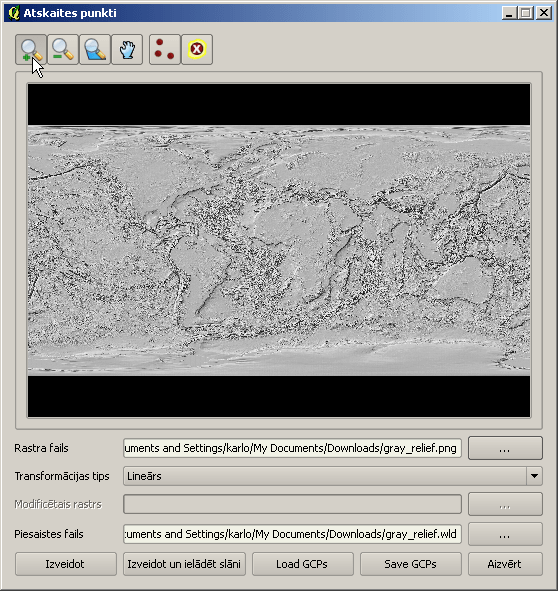This screenshot has width=558, height=591.
Task: Click browse button next to Modificētais rastrs
Action: (505, 504)
